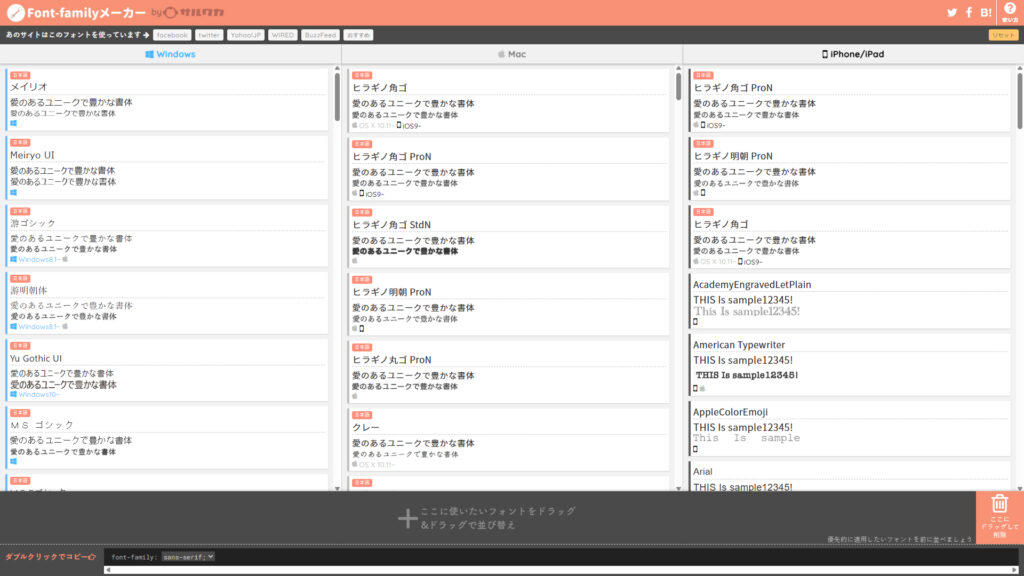Click the font-family code output field

(x=562, y=557)
